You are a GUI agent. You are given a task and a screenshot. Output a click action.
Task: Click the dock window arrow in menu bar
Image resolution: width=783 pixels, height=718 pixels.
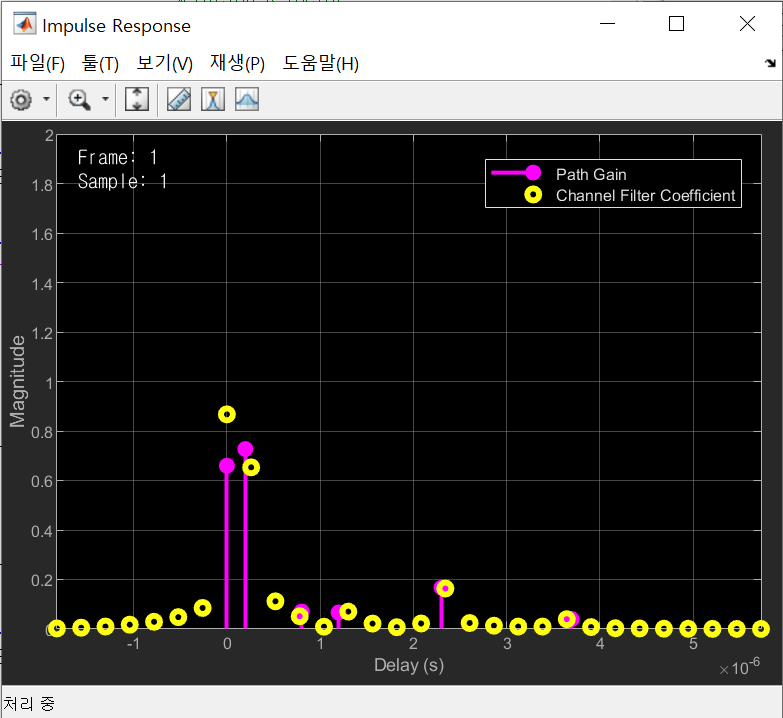point(770,63)
